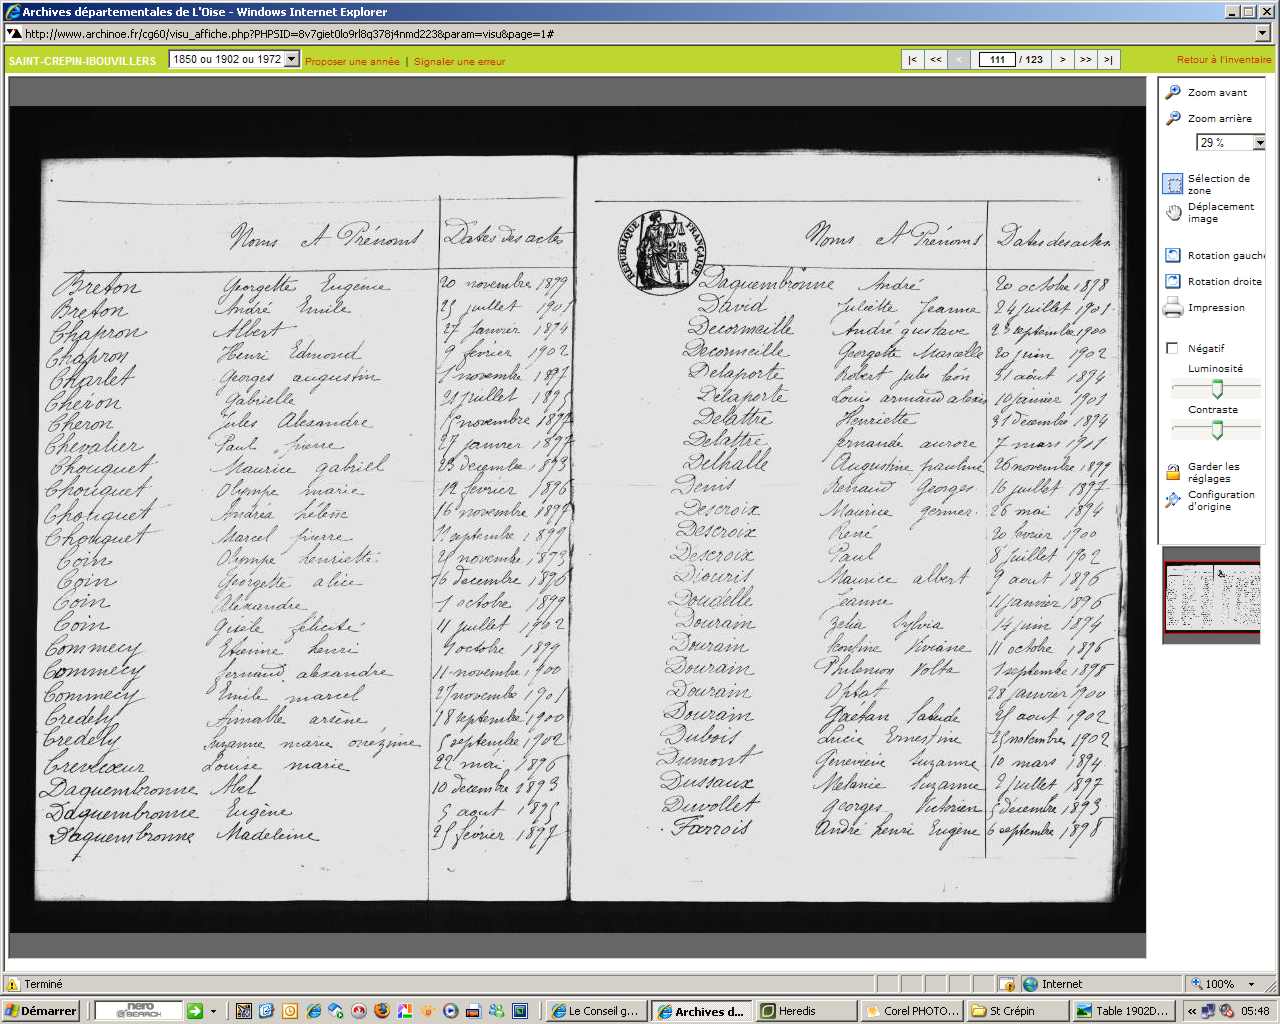Image resolution: width=1280 pixels, height=1024 pixels.
Task: Click the Zoom arrière magnifier icon
Action: (x=1173, y=118)
